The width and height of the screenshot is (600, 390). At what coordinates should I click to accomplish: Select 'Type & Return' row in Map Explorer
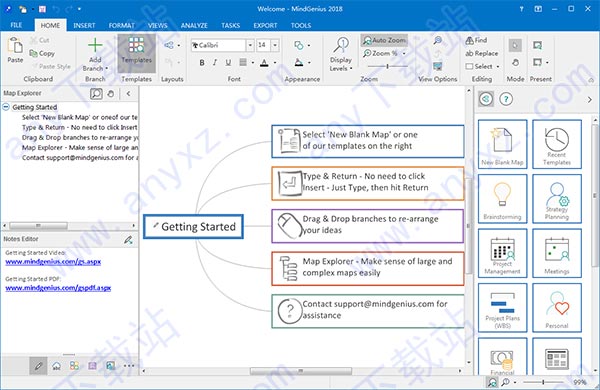[x=80, y=127]
